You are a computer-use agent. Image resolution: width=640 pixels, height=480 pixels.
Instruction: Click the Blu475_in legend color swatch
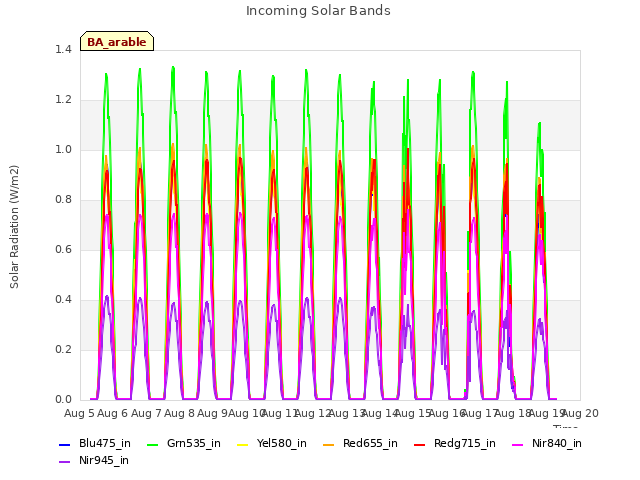point(64,444)
